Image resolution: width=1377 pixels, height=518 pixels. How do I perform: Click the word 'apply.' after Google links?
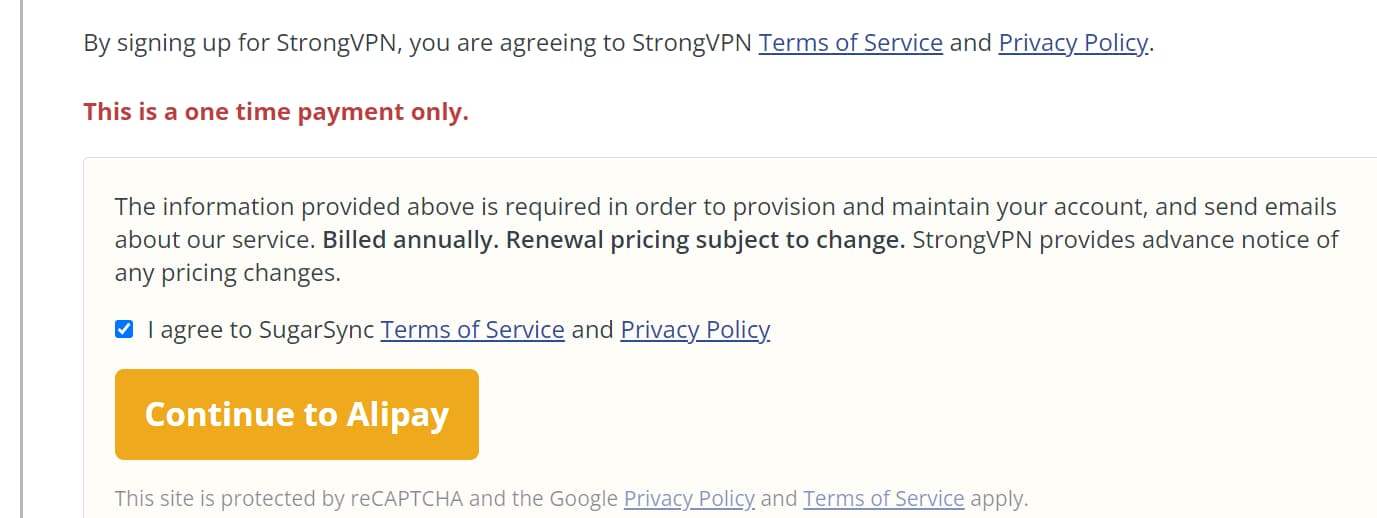point(999,498)
